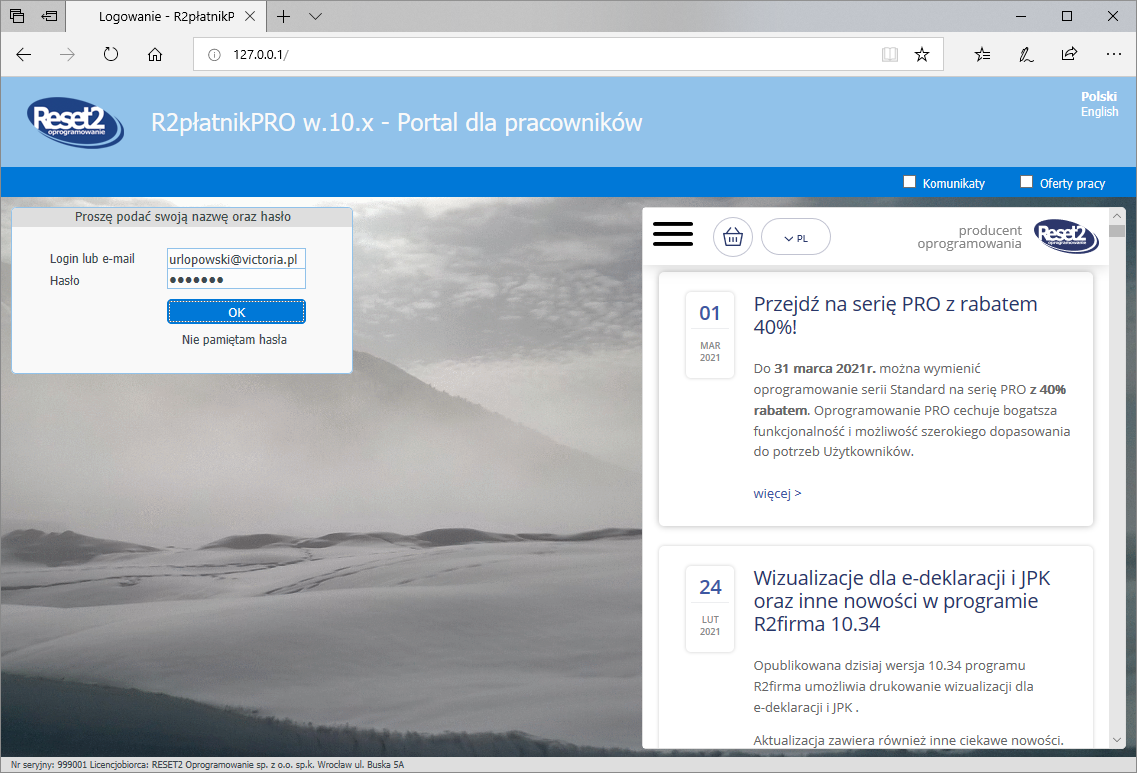The image size is (1137, 773).
Task: Click the 01 MAR 2021 date badge
Action: pos(710,334)
